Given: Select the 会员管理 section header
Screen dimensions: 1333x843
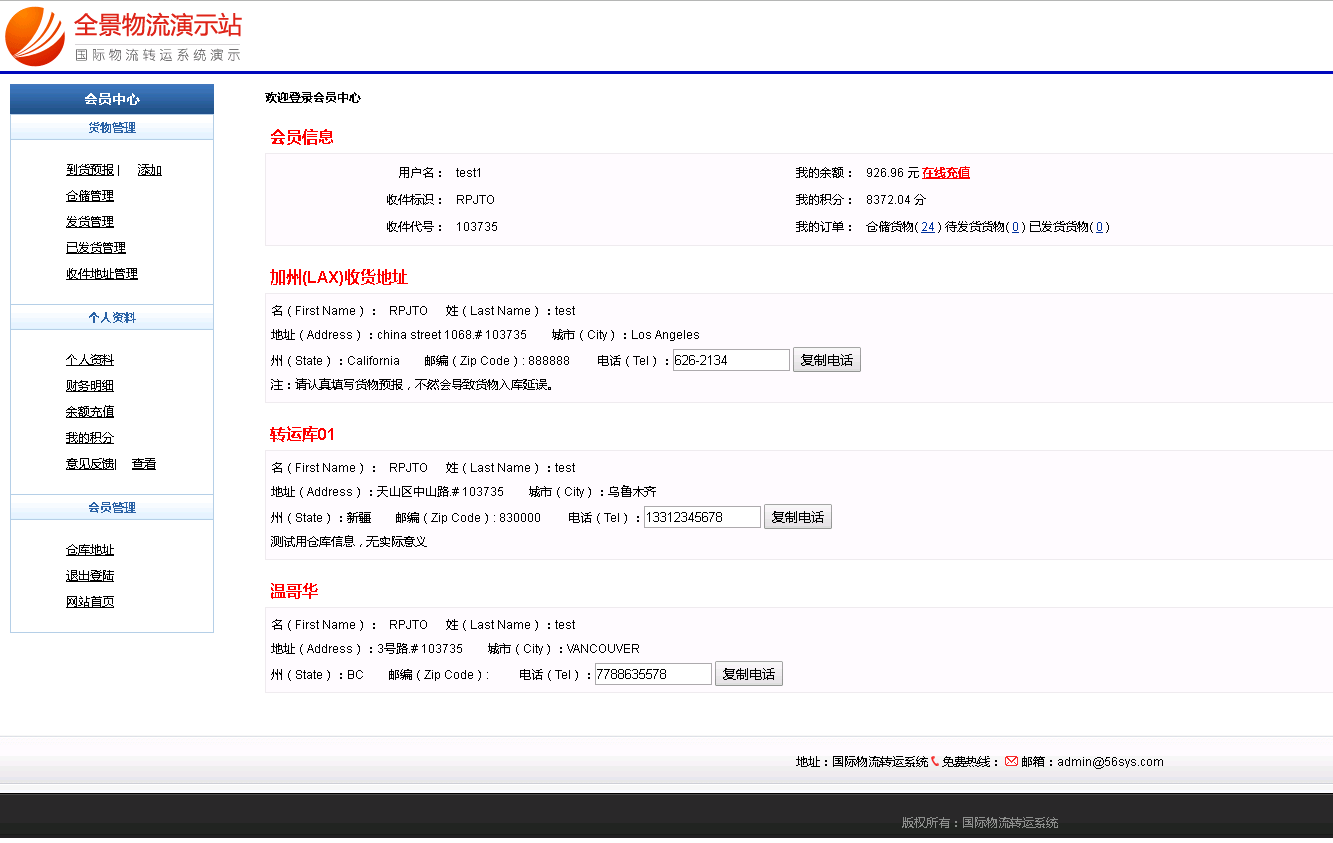Looking at the screenshot, I should (x=110, y=507).
